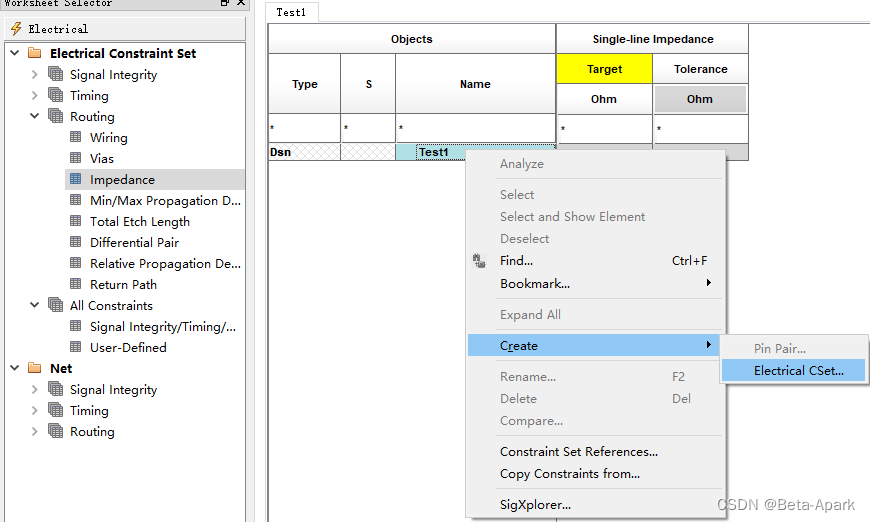Expand the Timing node under Net

(x=35, y=411)
